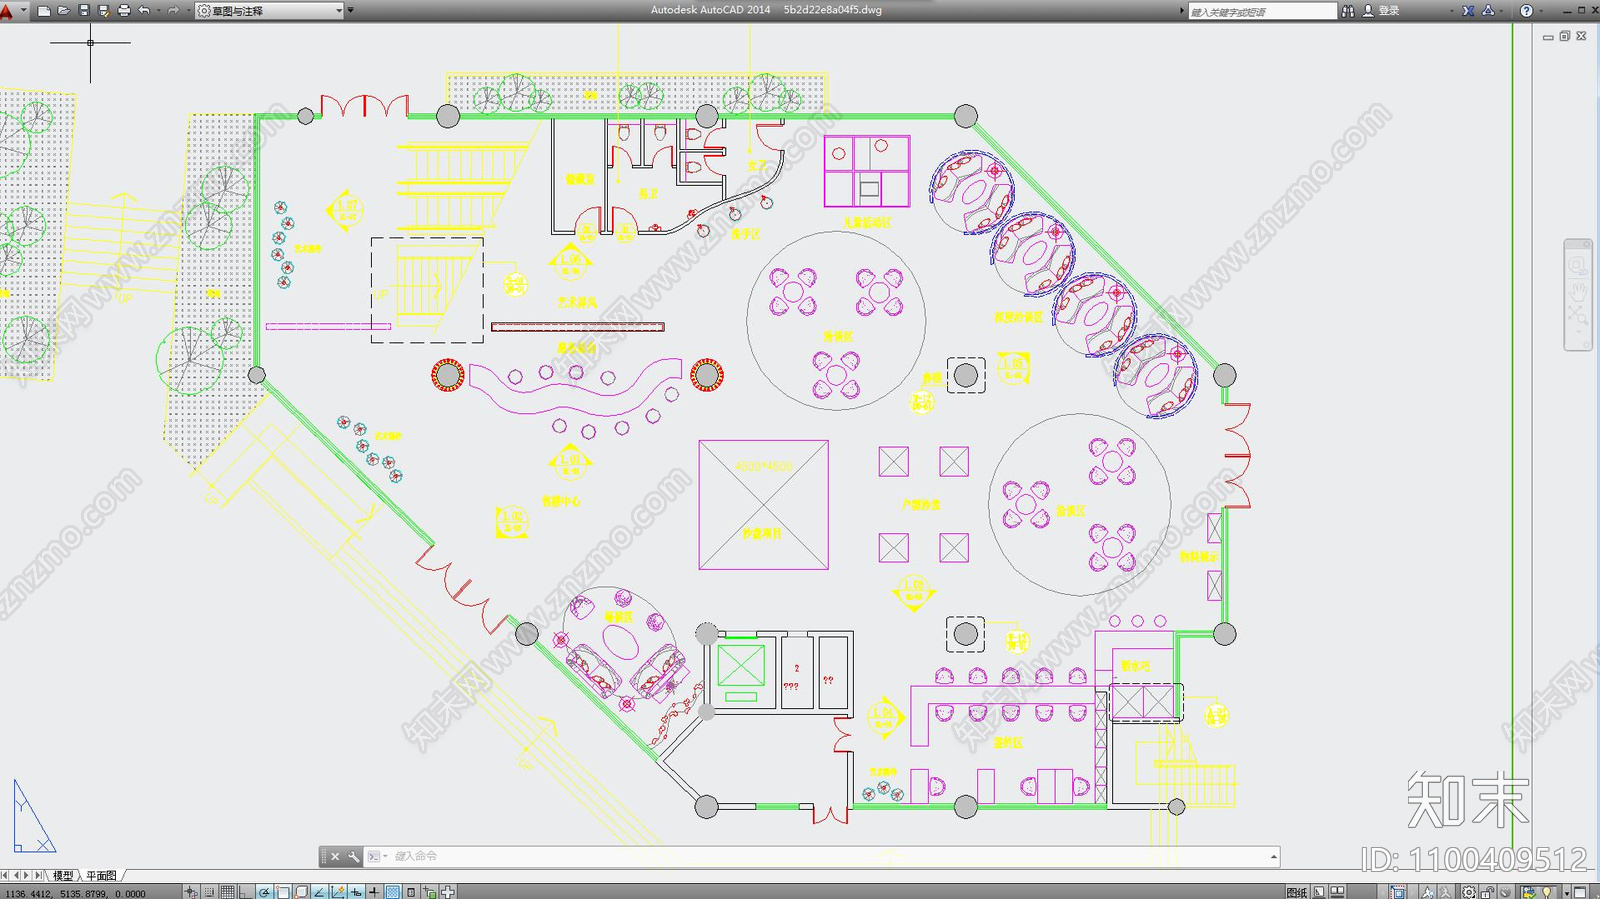Close the command line with X button
The width and height of the screenshot is (1600, 899).
coord(335,856)
